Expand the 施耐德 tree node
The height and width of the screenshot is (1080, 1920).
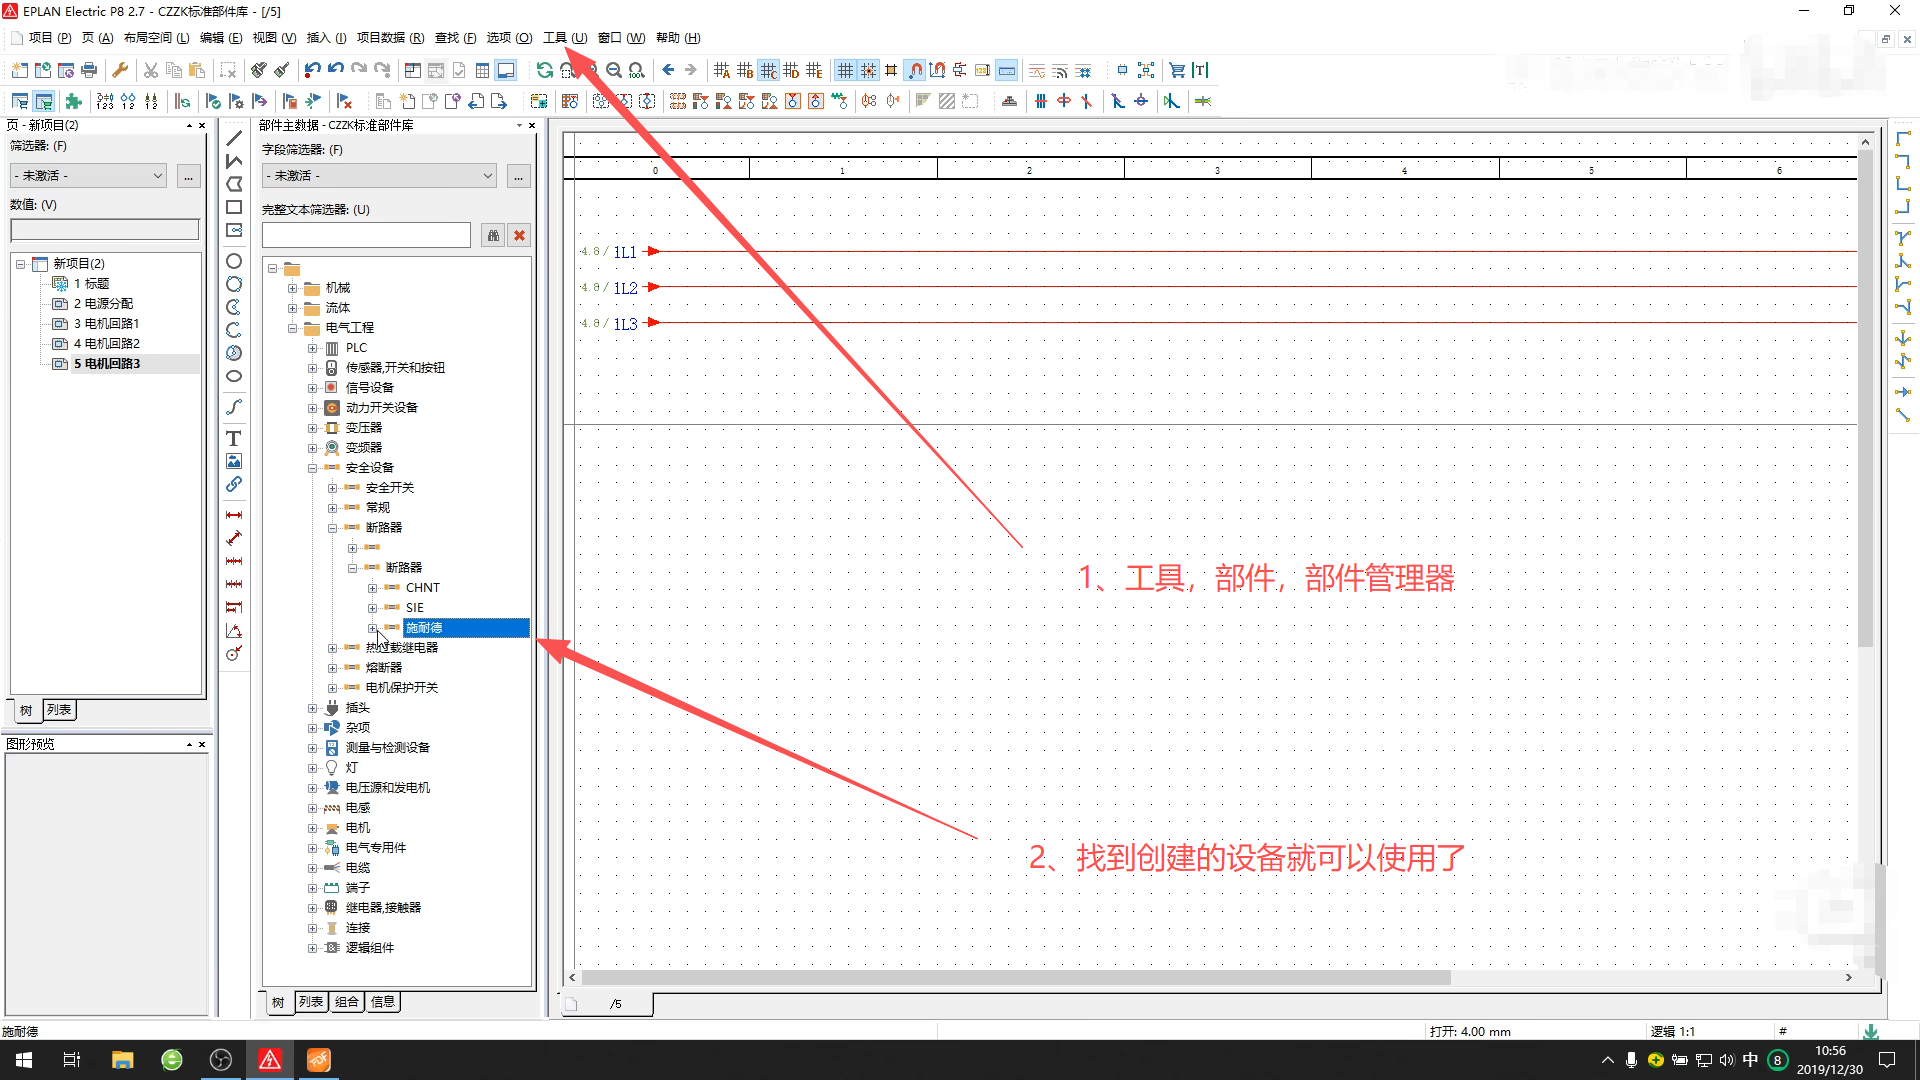click(x=372, y=628)
